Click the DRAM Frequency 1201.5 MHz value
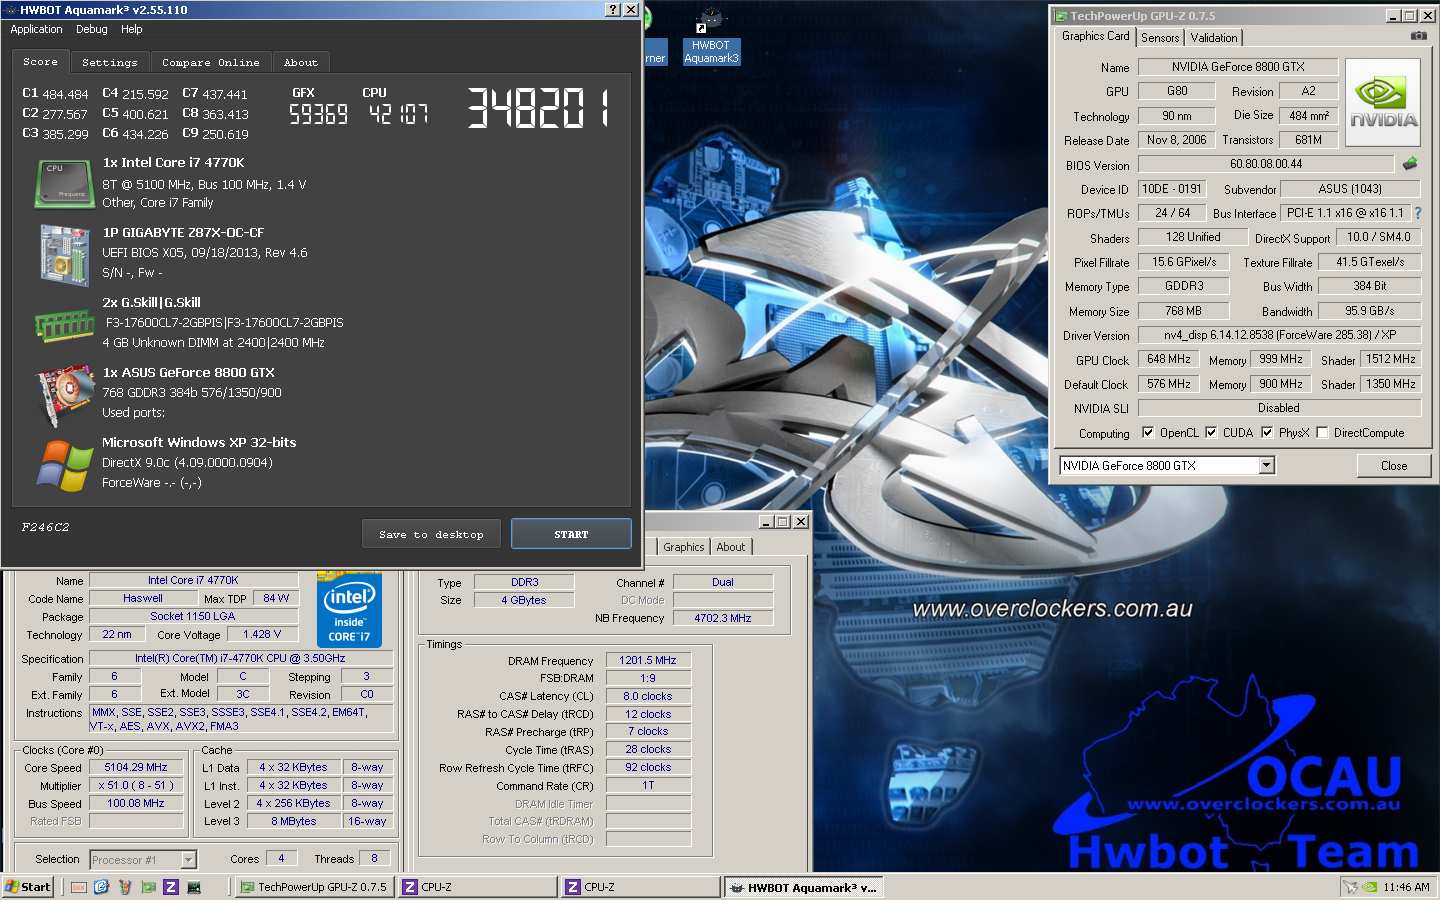This screenshot has width=1440, height=900. (x=648, y=660)
